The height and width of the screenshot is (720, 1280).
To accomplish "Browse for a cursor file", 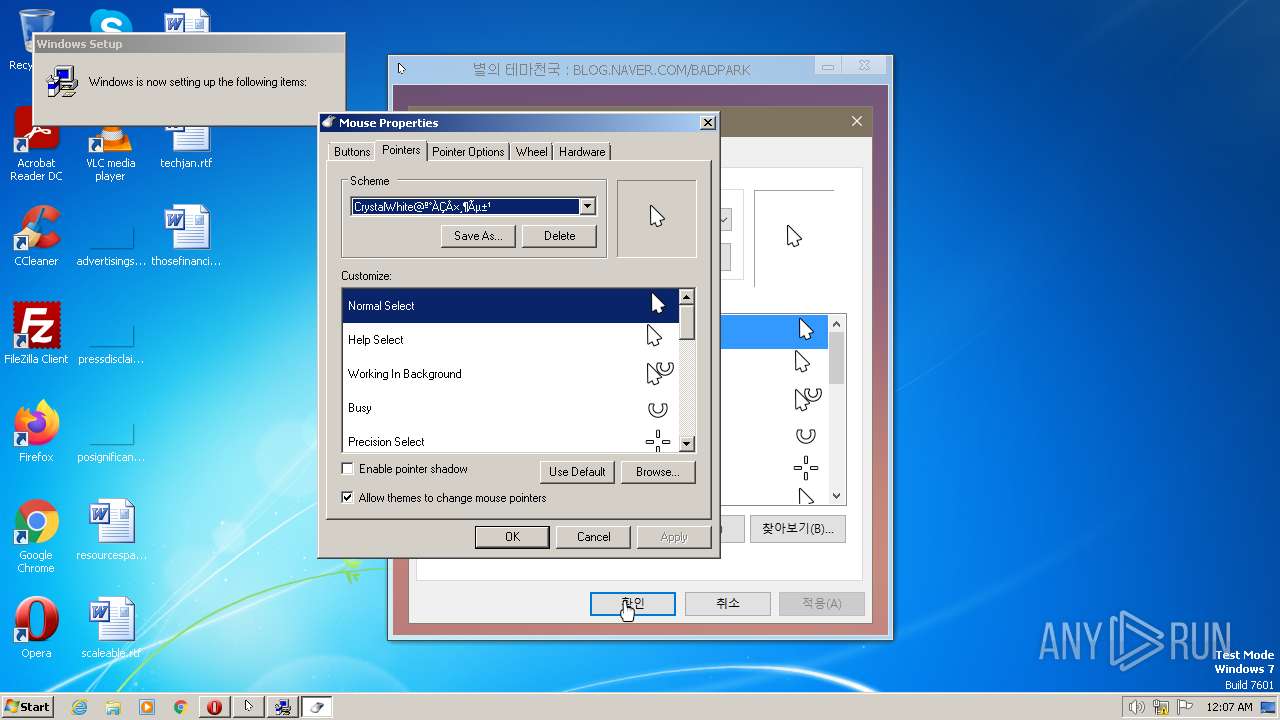I will 657,472.
